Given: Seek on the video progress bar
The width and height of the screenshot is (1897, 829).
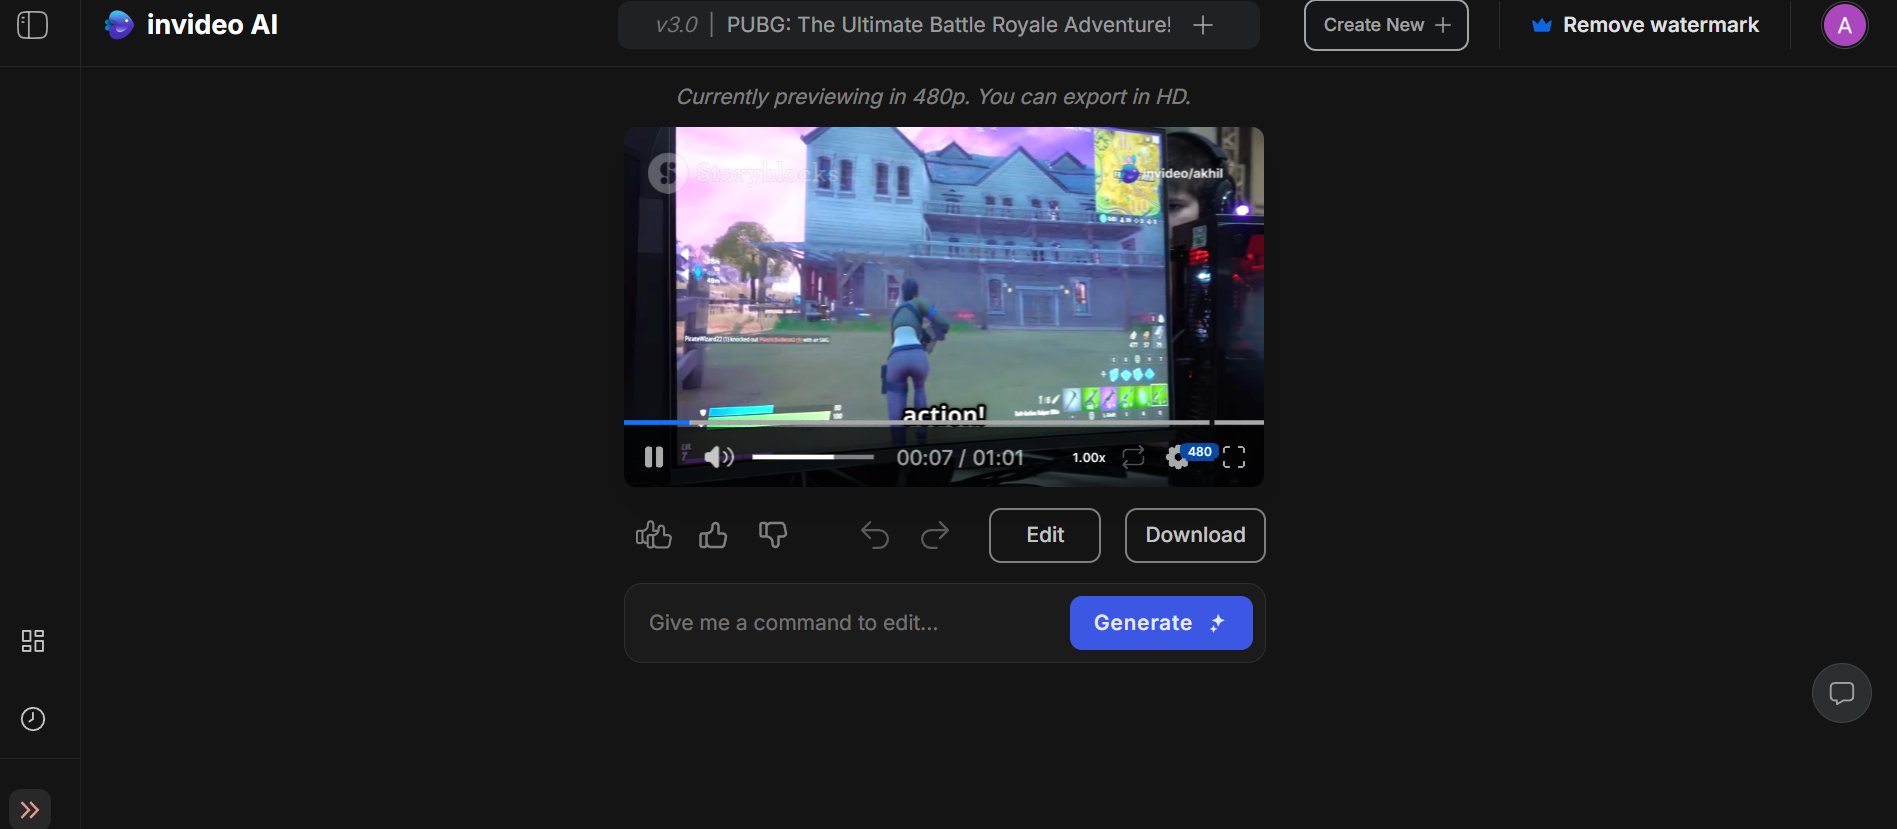Looking at the screenshot, I should coord(944,423).
